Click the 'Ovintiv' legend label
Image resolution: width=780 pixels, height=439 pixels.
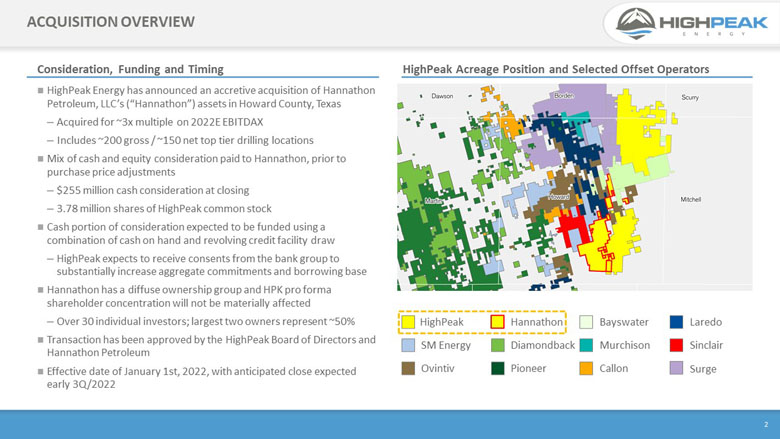pyautogui.click(x=437, y=368)
